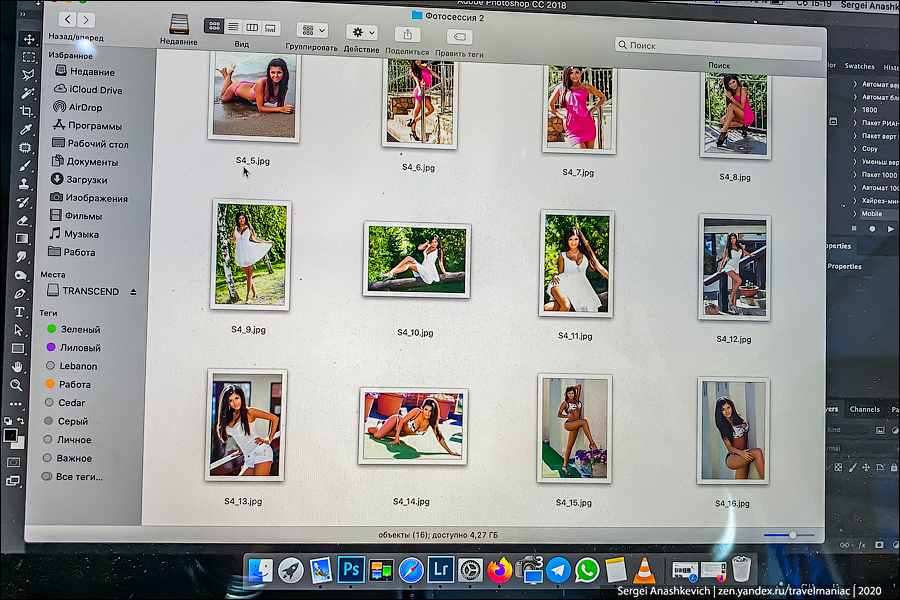Switch to the Channels tab
900x600 pixels.
(x=864, y=409)
